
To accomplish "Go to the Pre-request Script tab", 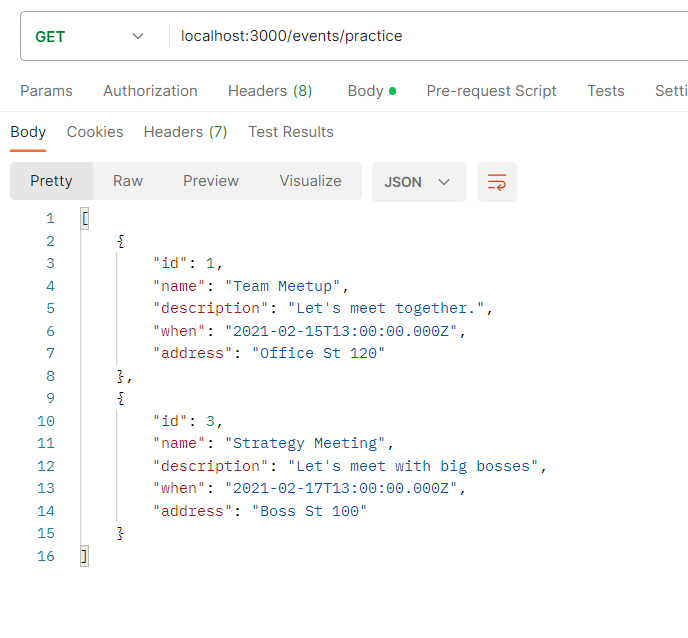I will pos(491,91).
